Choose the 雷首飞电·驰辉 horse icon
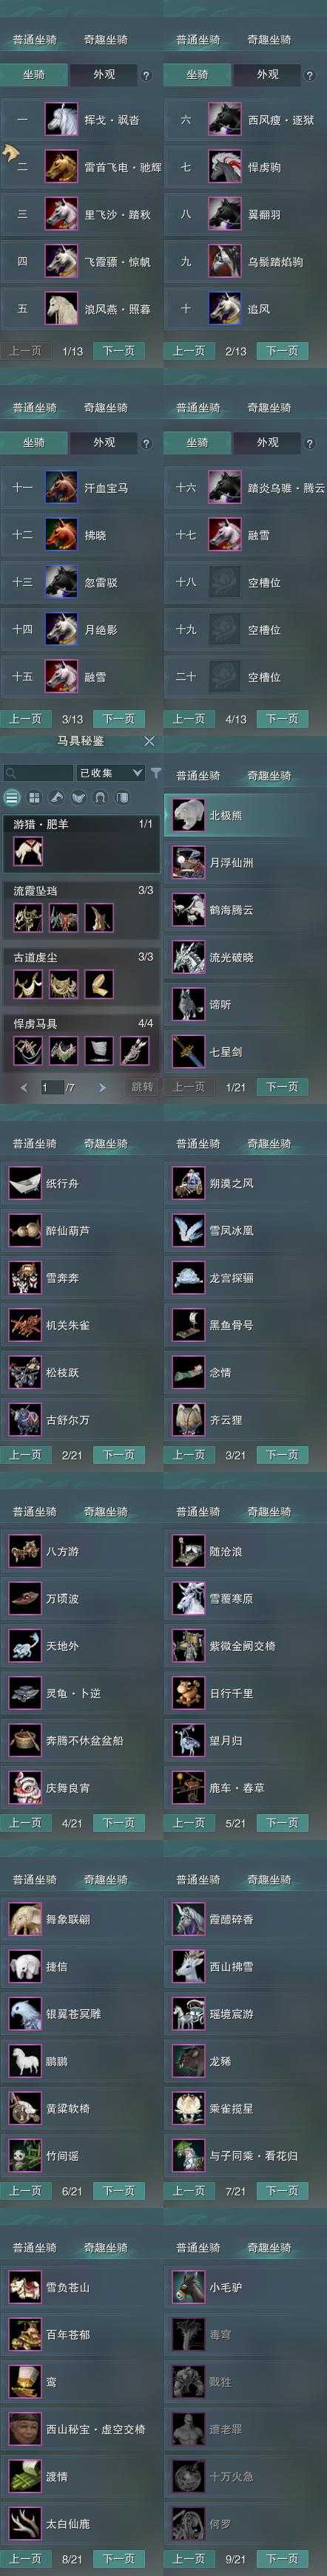Viewport: 327px width, 2576px height. click(61, 167)
